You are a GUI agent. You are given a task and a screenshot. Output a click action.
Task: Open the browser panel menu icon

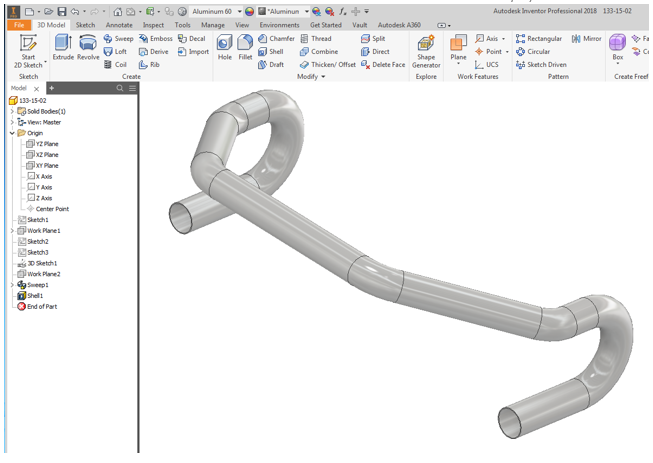pyautogui.click(x=132, y=88)
